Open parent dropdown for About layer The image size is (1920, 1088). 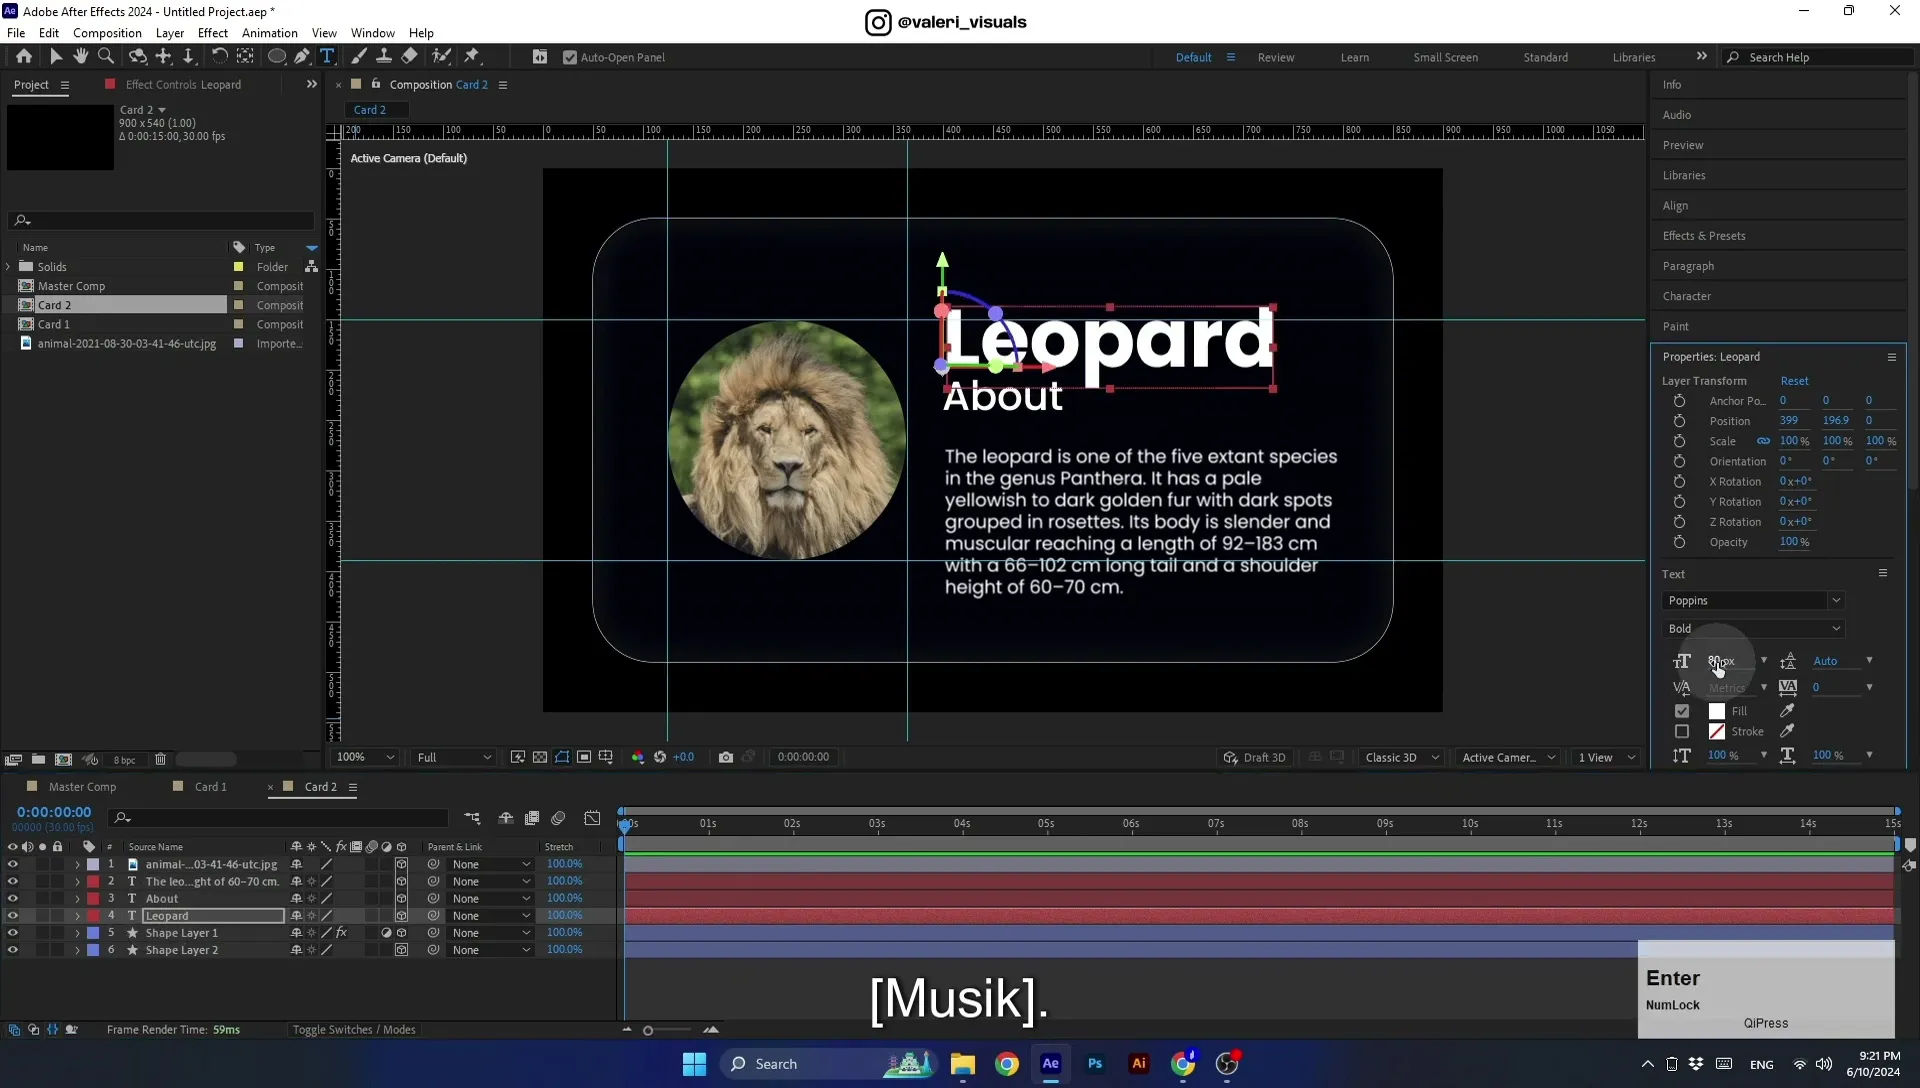click(491, 899)
